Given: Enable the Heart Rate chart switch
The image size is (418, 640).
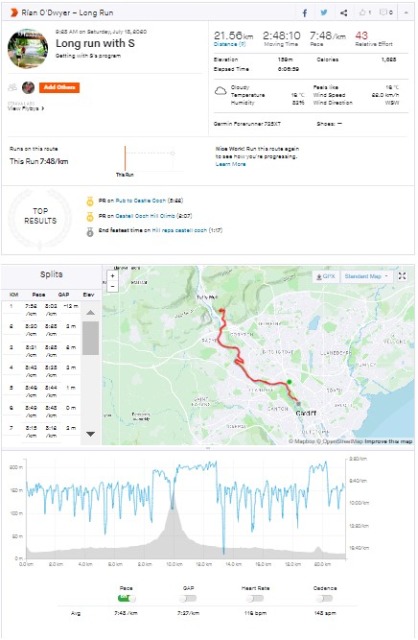Looking at the screenshot, I should pos(255,598).
